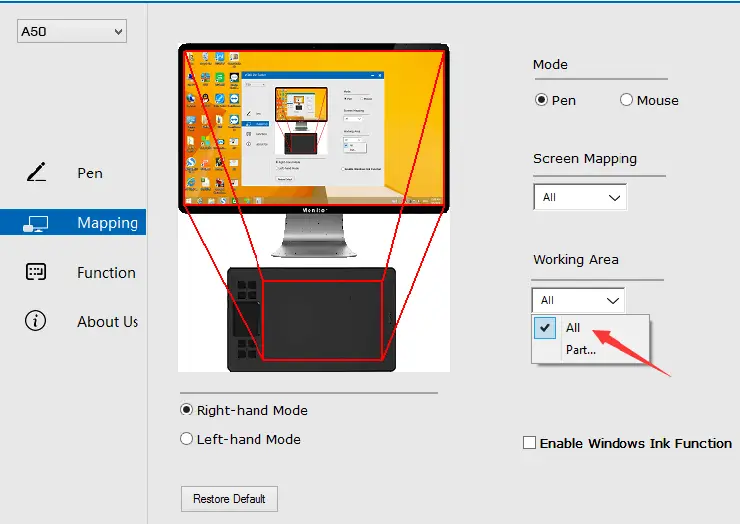Image resolution: width=740 pixels, height=524 pixels.
Task: Click the Mapping monitor icon
Action: (36, 223)
